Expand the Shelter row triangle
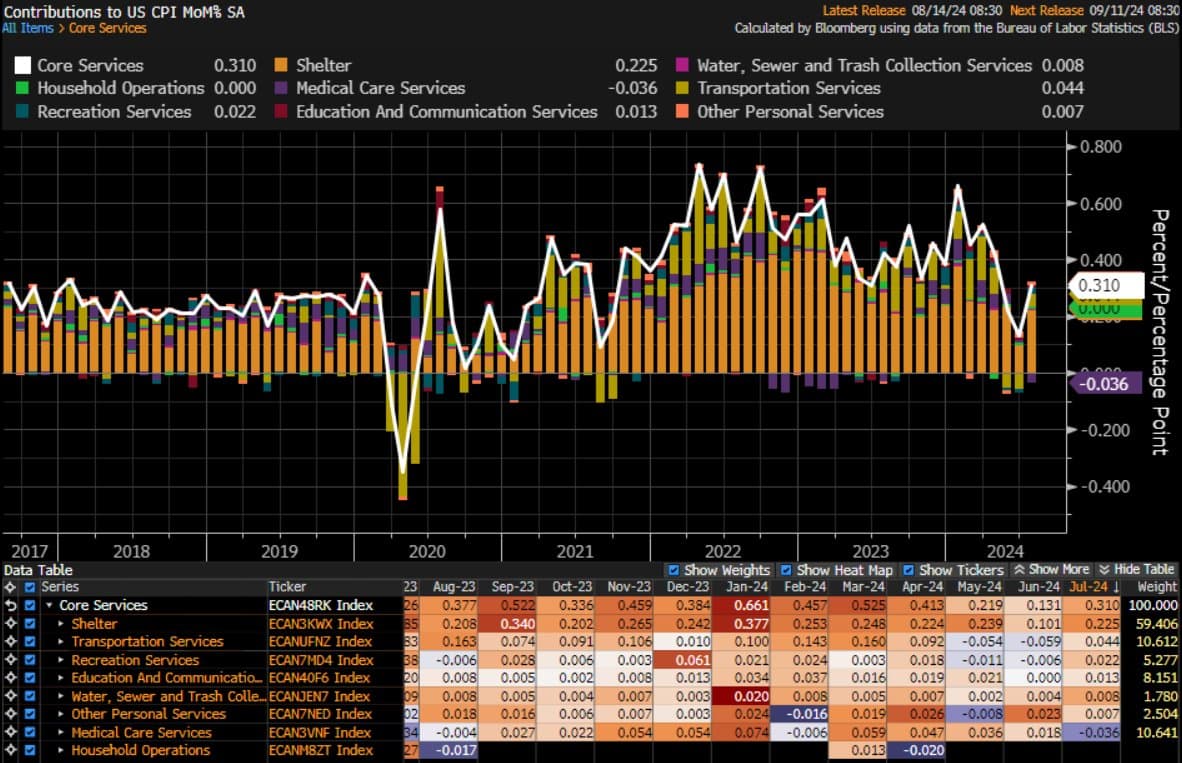Image resolution: width=1182 pixels, height=763 pixels. pos(61,624)
